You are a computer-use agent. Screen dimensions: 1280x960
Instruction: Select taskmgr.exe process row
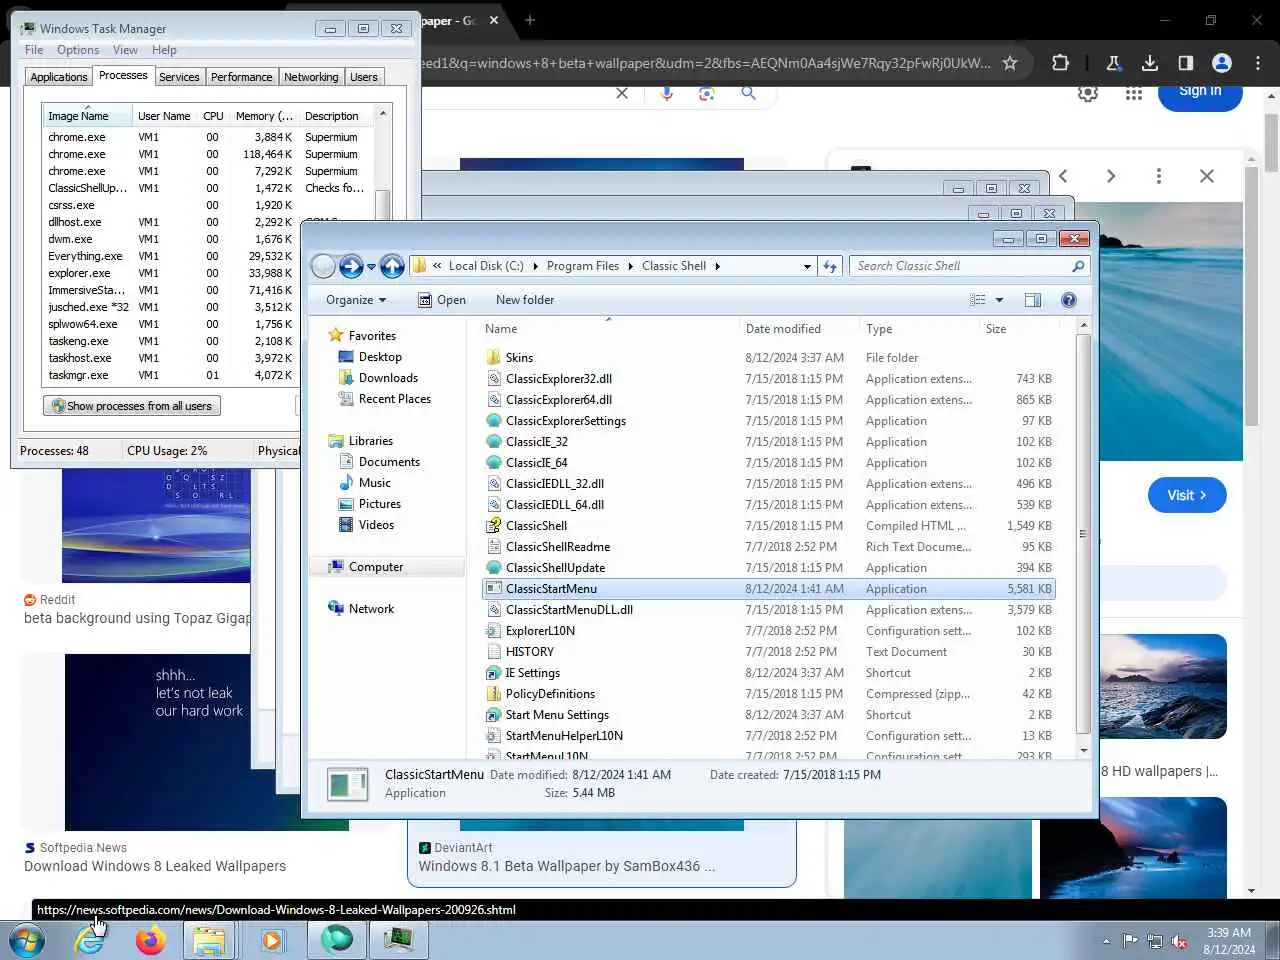[x=208, y=375]
